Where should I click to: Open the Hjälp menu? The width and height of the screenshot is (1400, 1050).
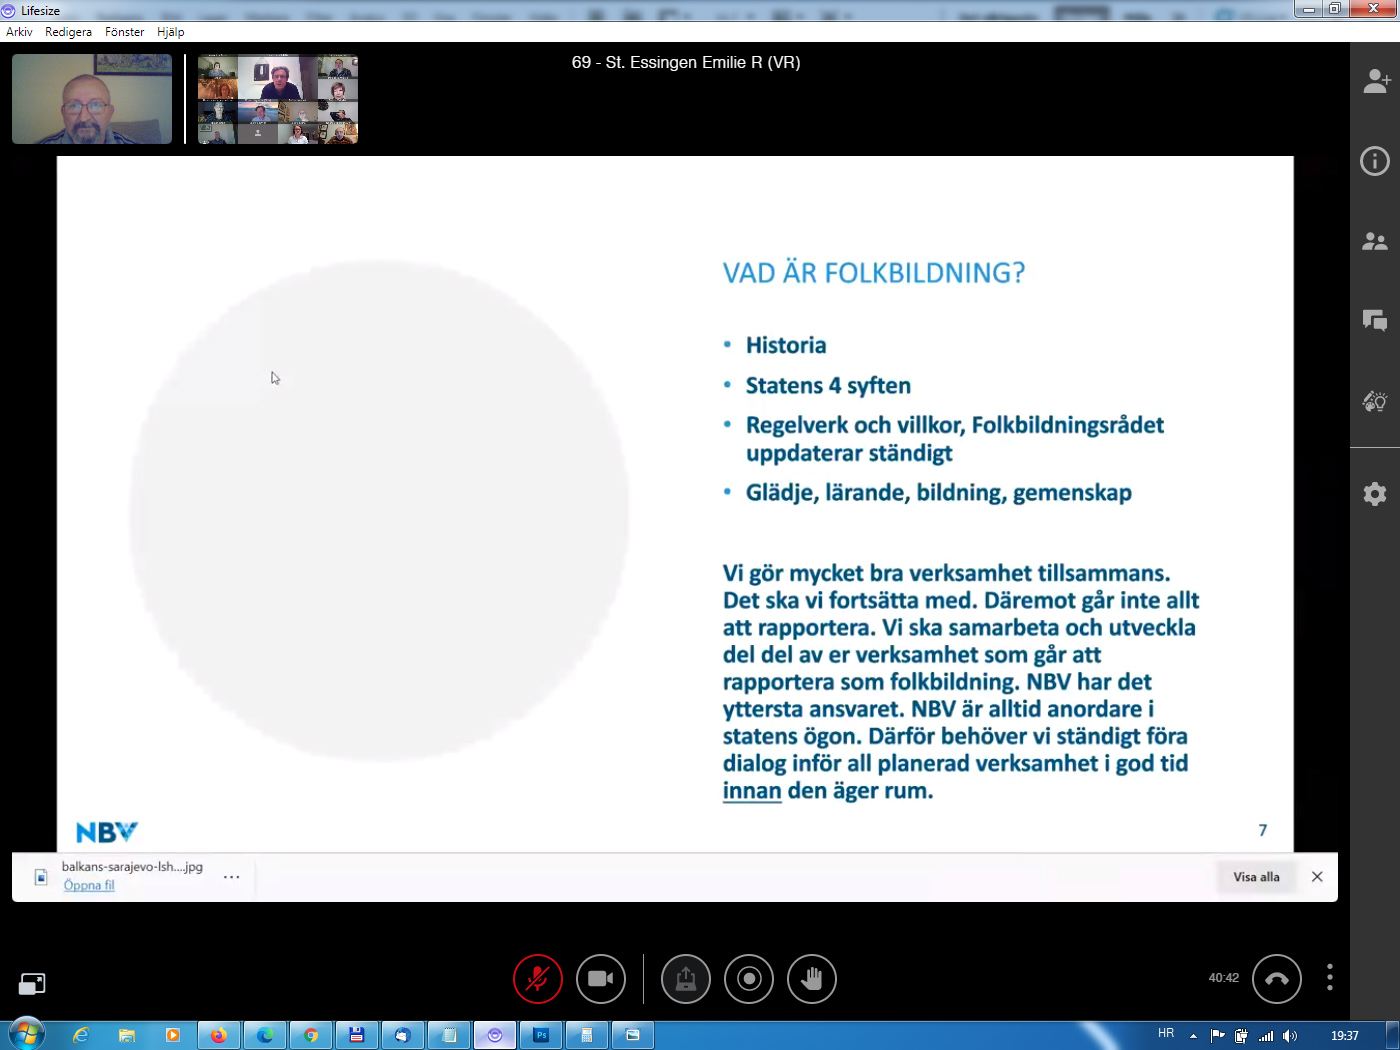coord(170,32)
